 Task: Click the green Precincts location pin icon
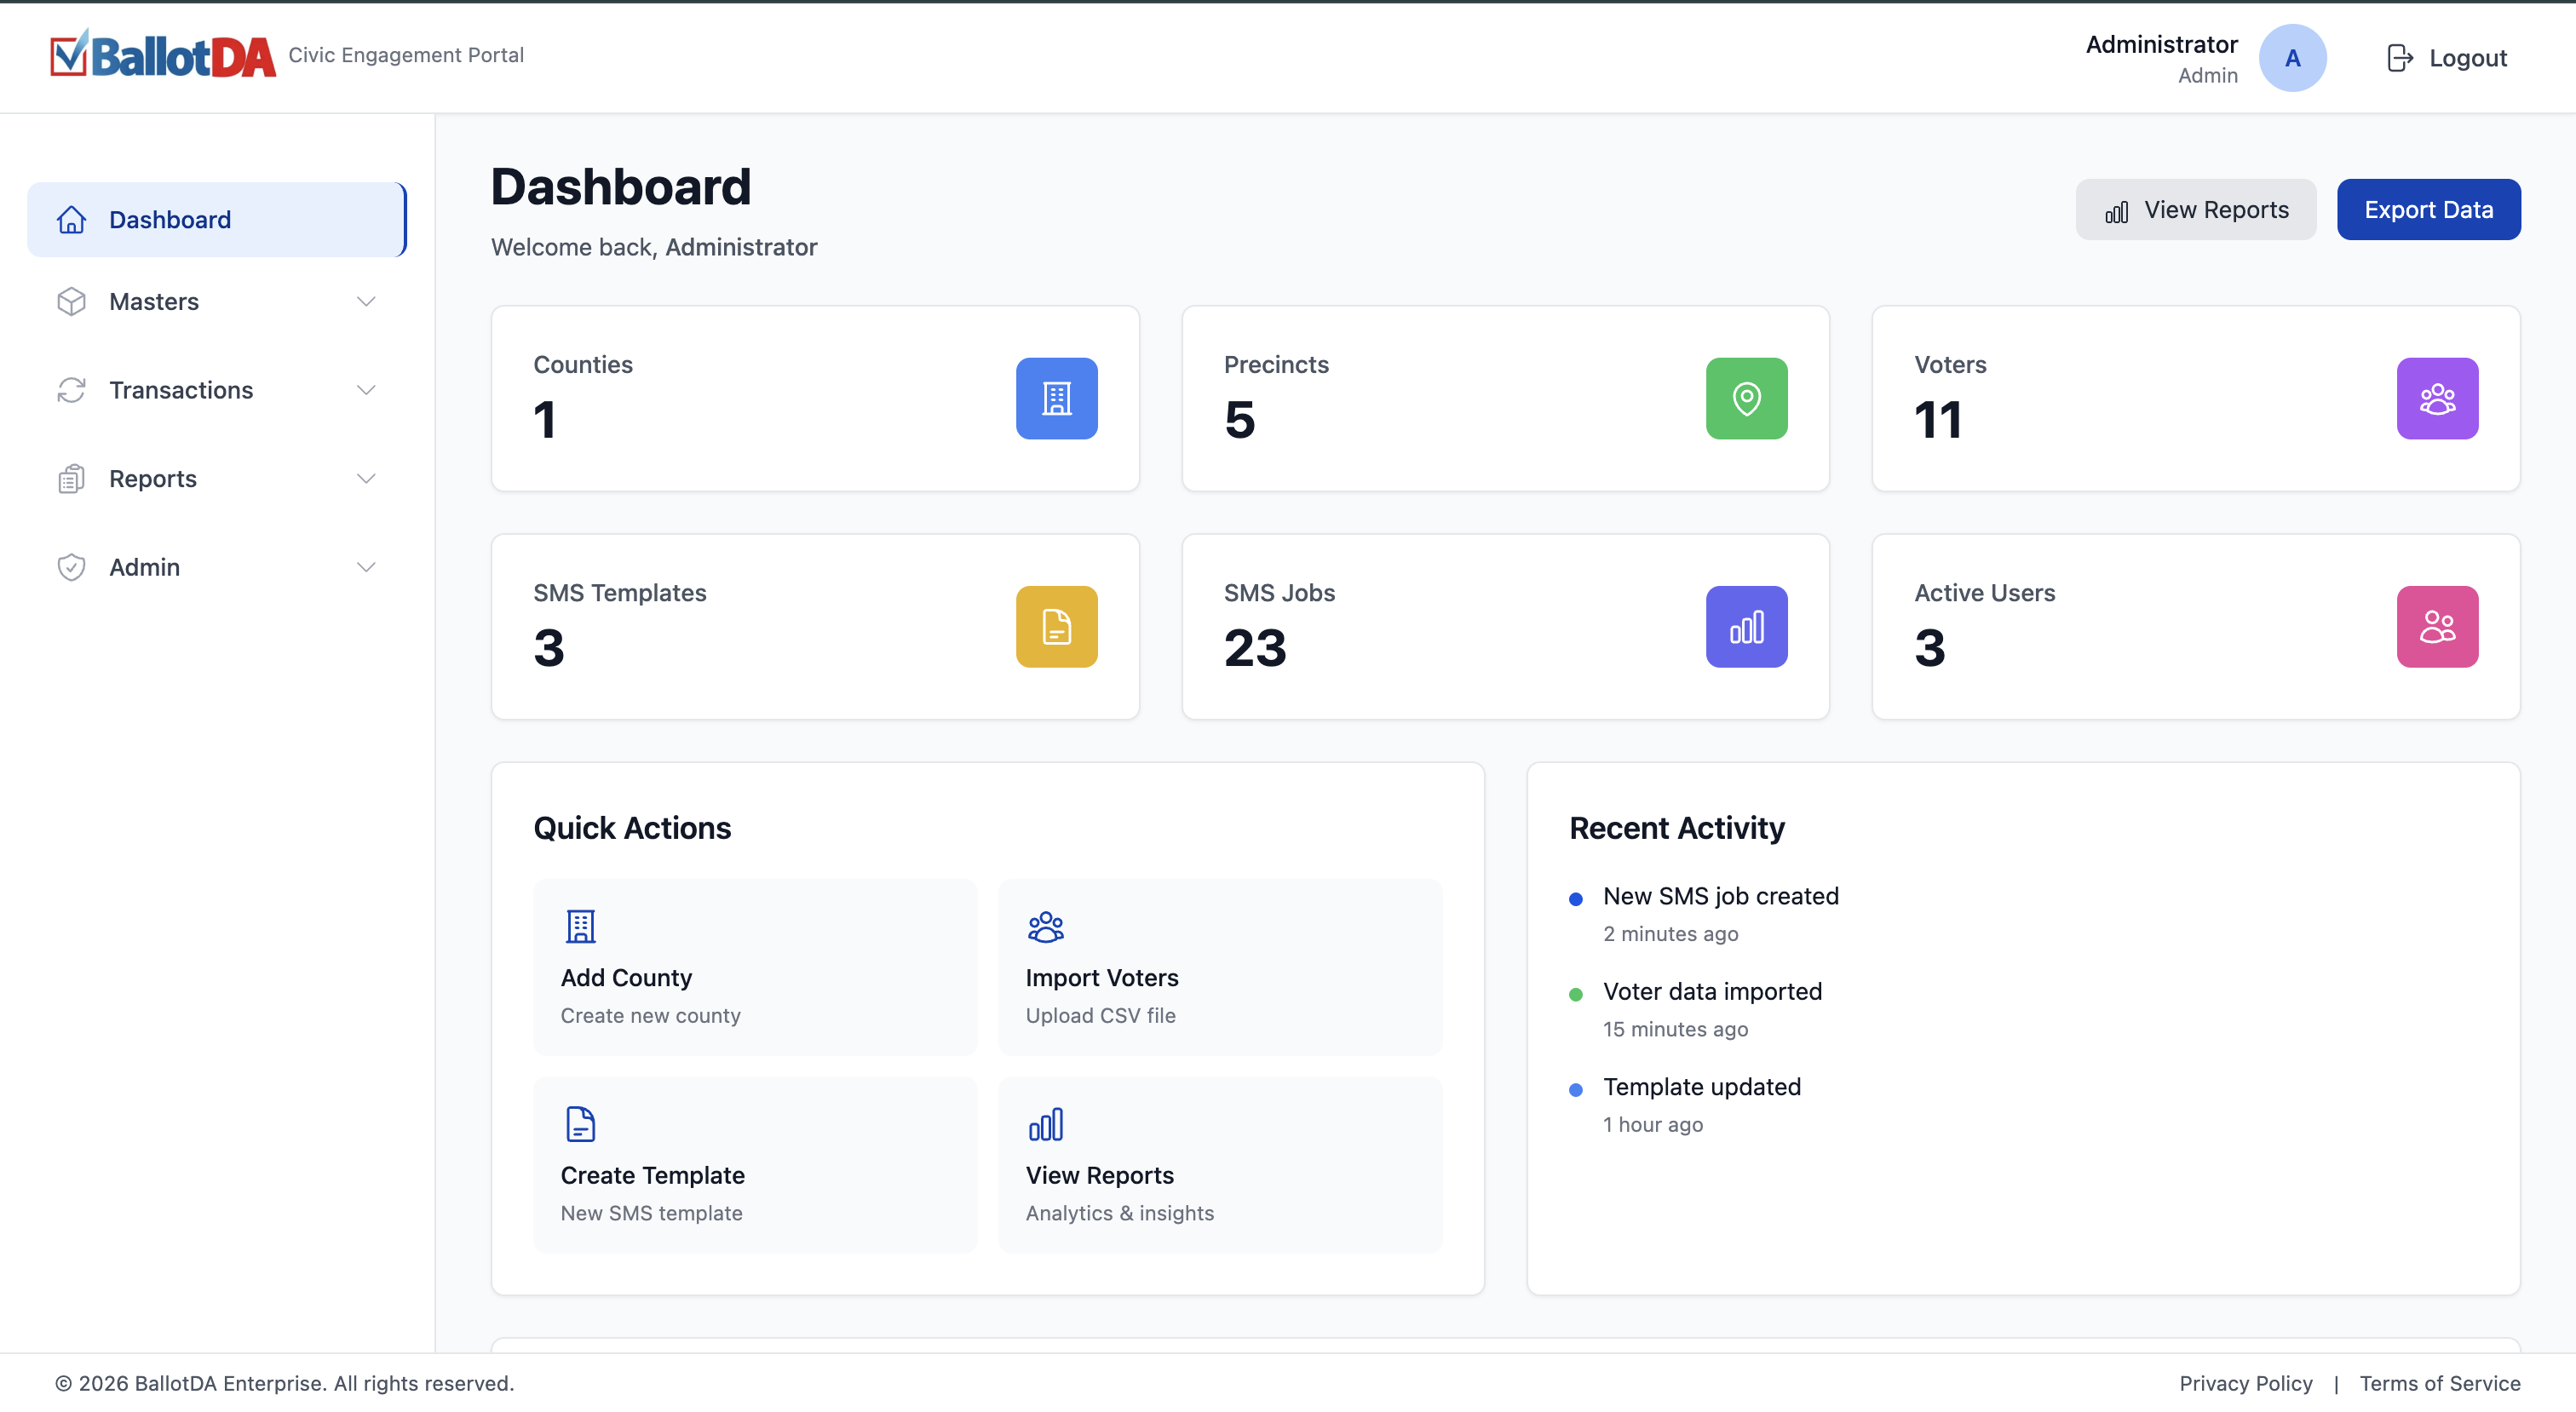tap(1746, 398)
